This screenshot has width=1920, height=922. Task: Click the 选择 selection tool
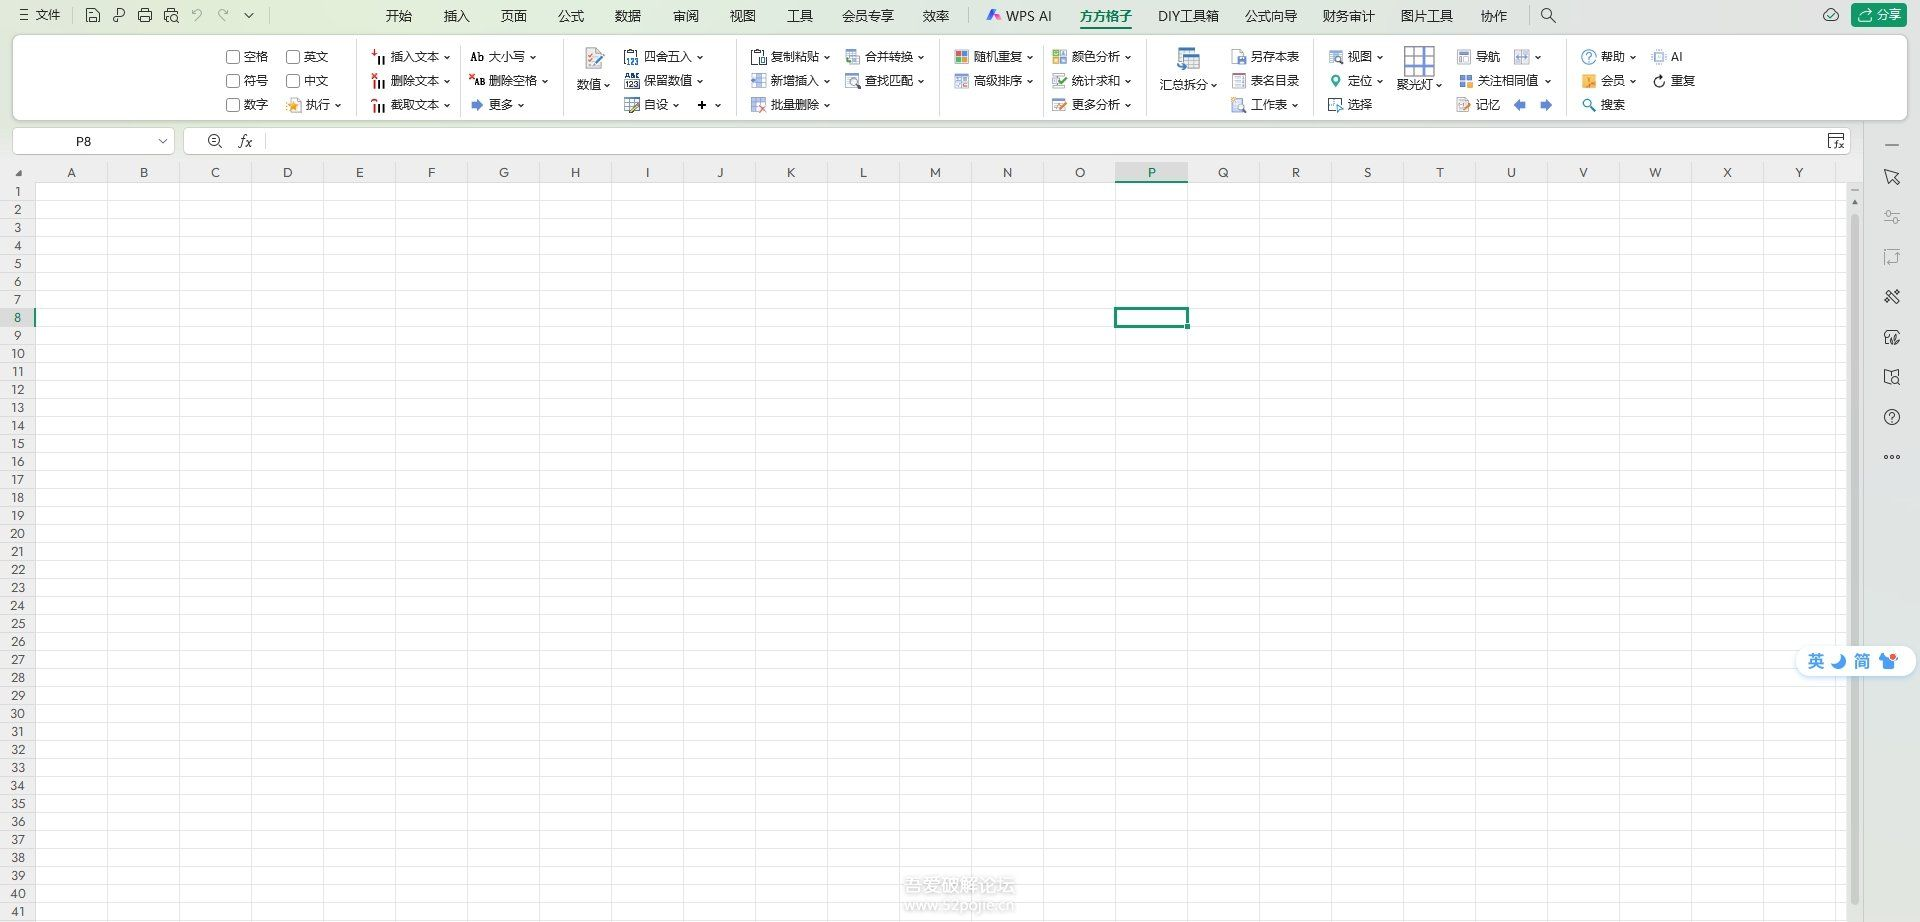coord(1350,105)
